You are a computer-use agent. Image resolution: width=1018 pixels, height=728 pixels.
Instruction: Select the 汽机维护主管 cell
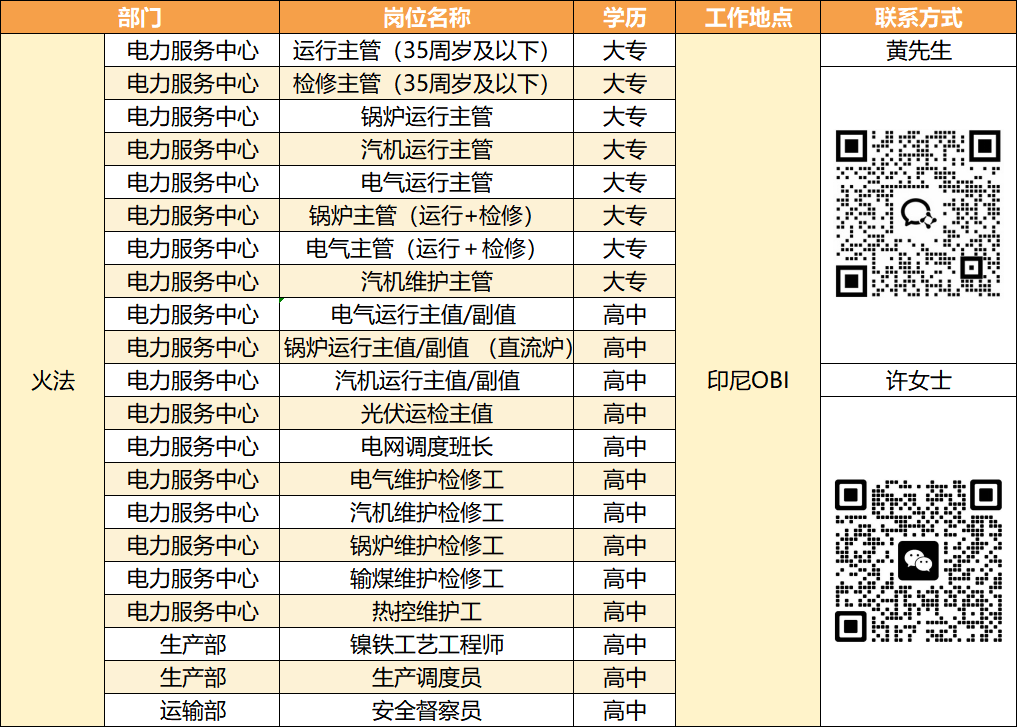pyautogui.click(x=427, y=281)
